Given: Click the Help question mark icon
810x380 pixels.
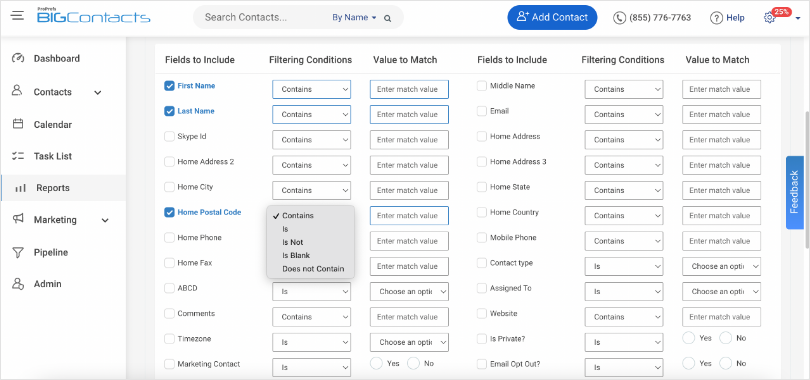Looking at the screenshot, I should [716, 18].
